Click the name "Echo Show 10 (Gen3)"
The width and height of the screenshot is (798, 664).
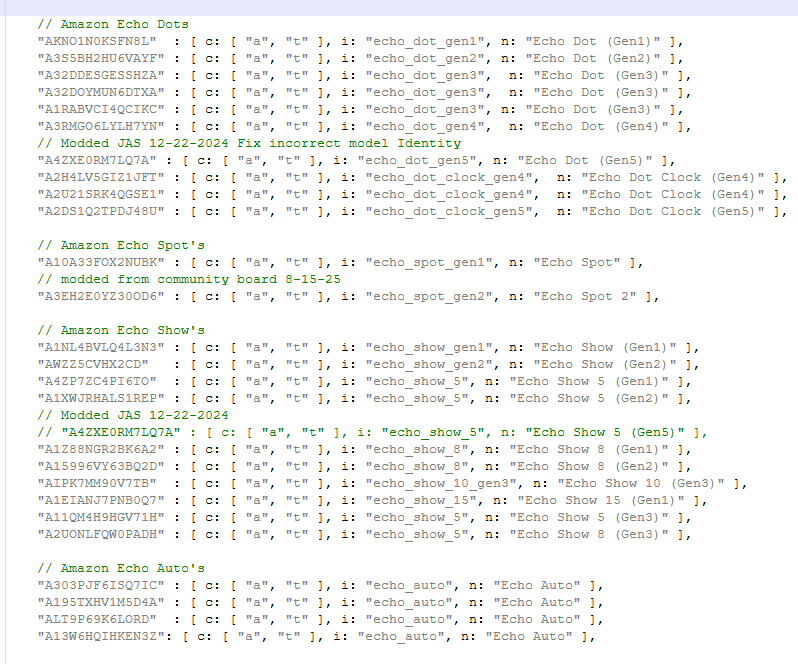coord(641,483)
